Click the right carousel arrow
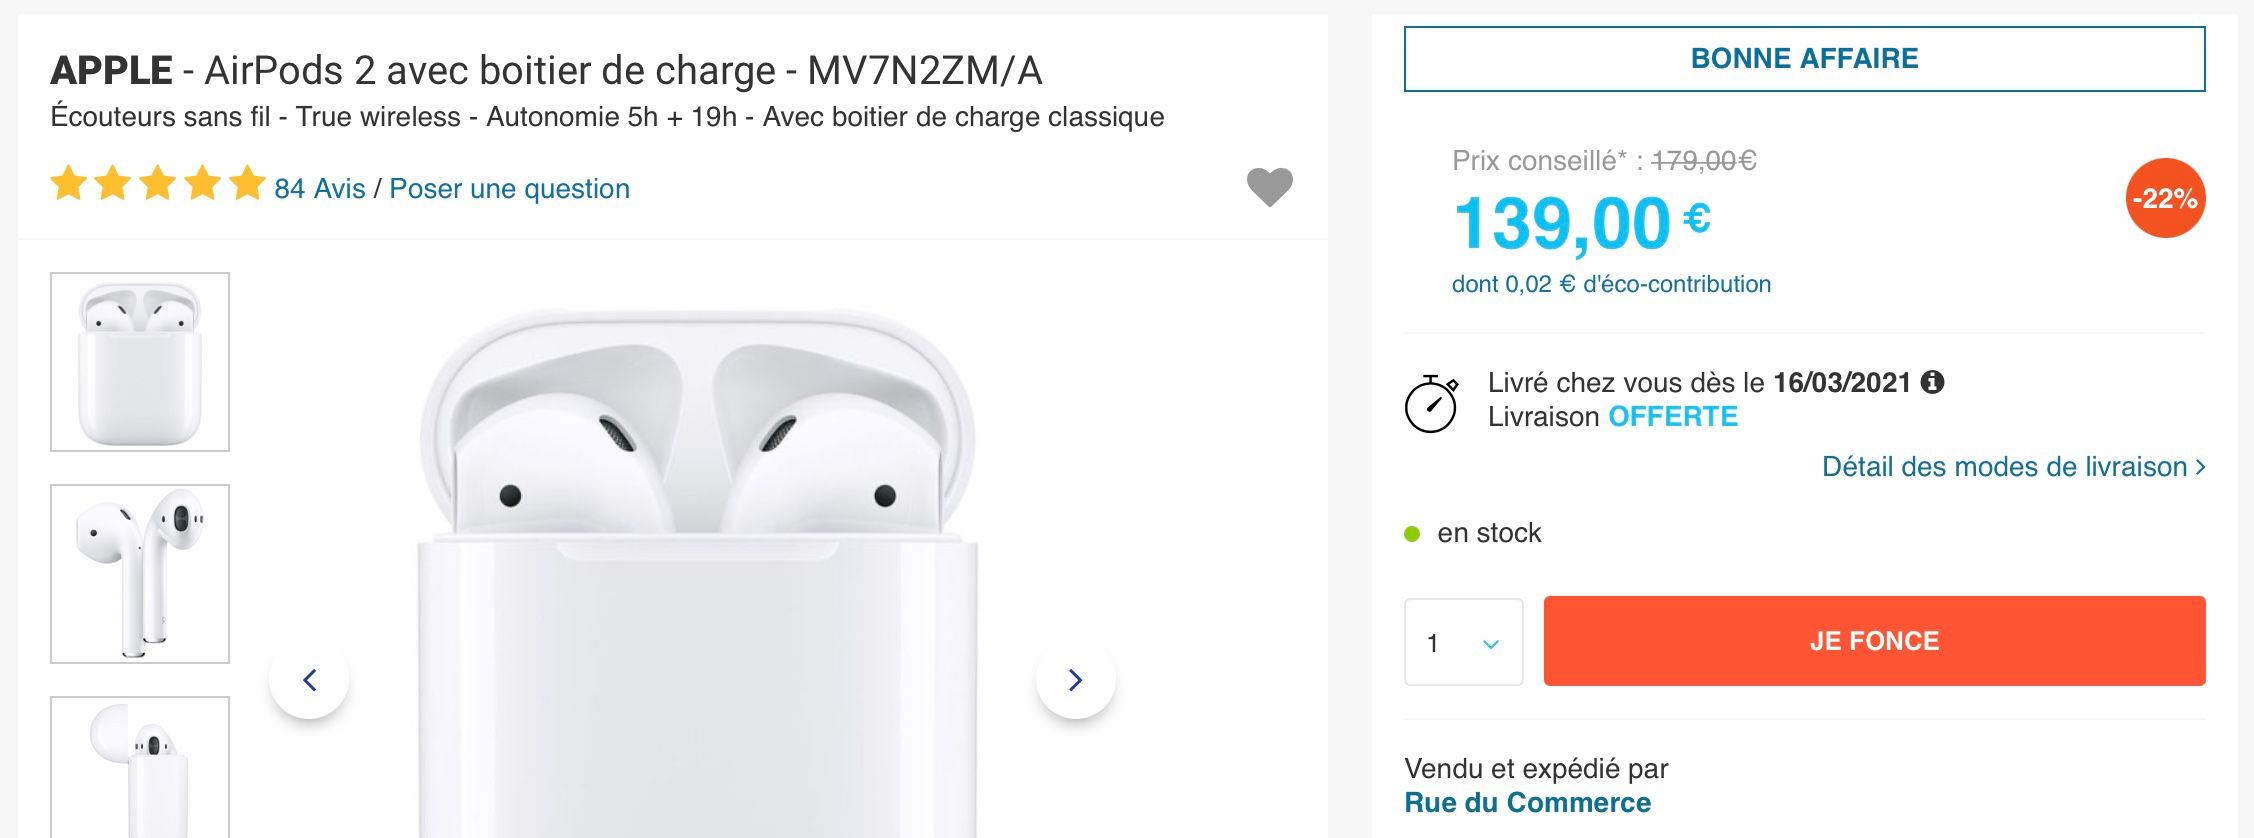The width and height of the screenshot is (2254, 838). click(x=1075, y=679)
